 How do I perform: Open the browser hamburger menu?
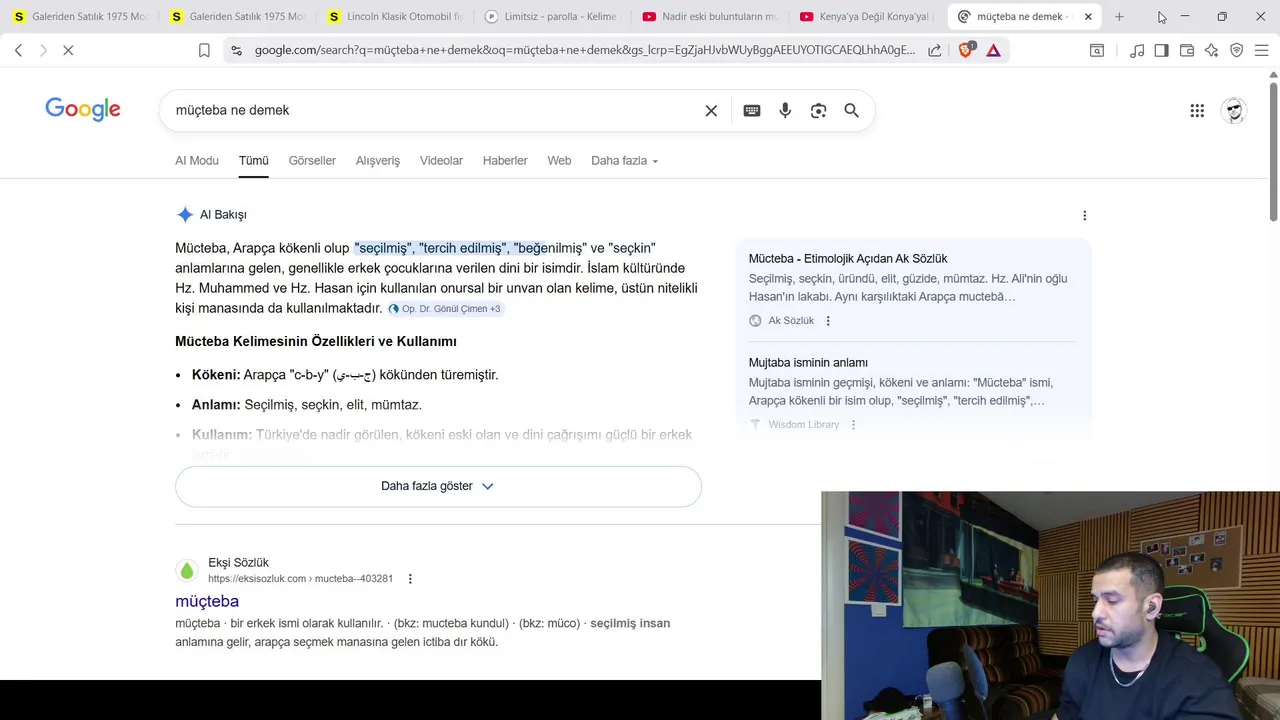tap(1261, 50)
